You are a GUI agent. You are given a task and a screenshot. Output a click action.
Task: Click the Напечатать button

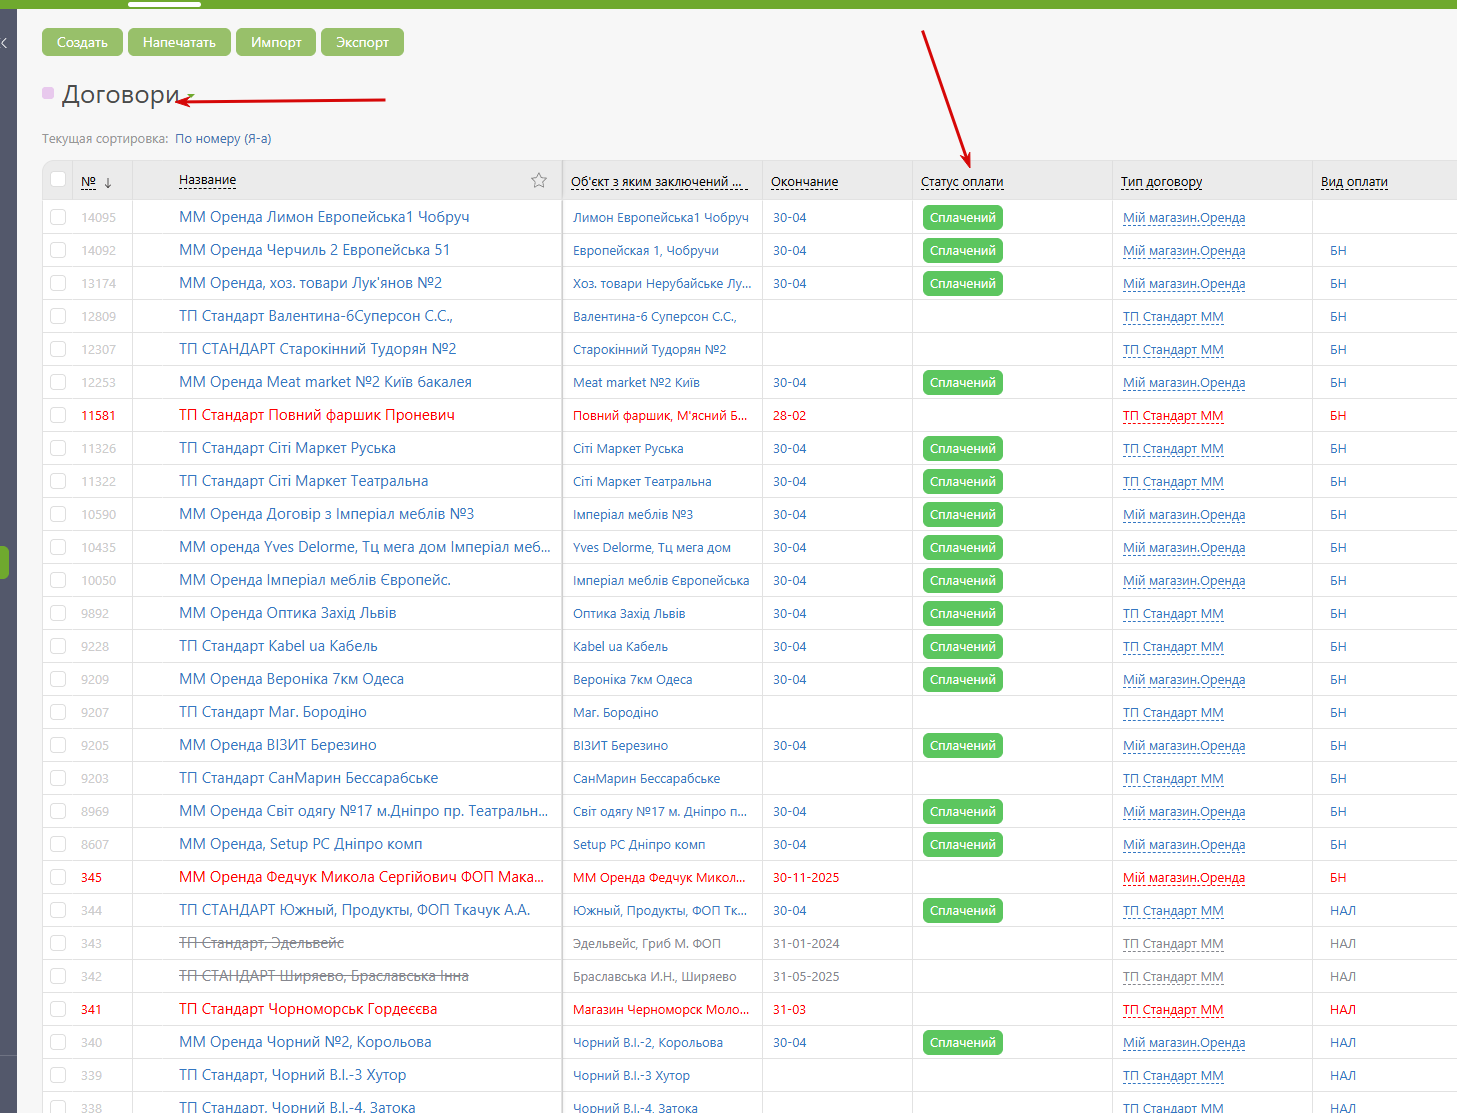tap(179, 42)
